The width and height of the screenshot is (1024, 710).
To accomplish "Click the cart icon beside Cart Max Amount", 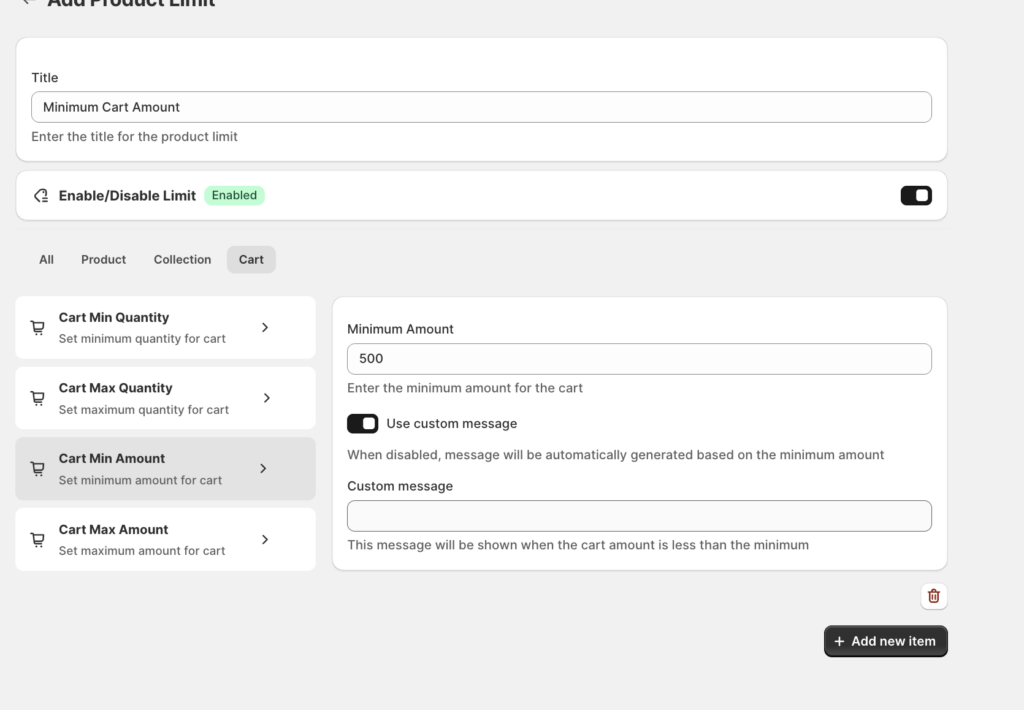I will [38, 540].
